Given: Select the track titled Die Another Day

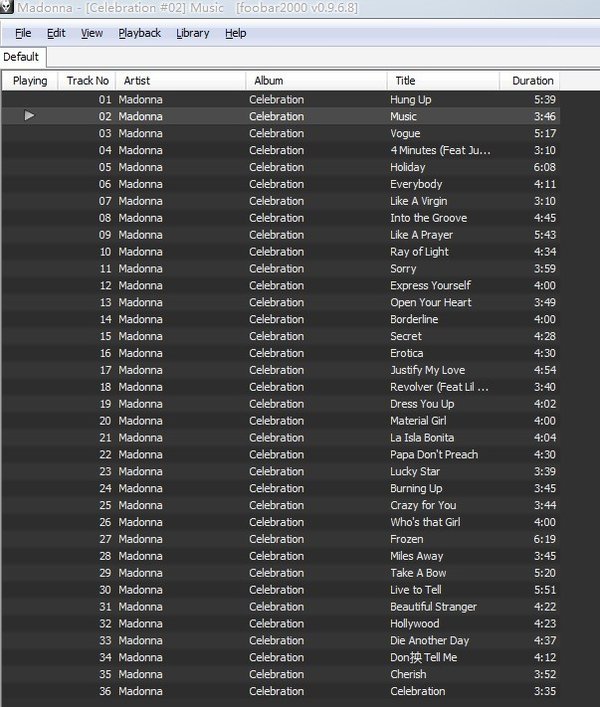Looking at the screenshot, I should (281, 640).
